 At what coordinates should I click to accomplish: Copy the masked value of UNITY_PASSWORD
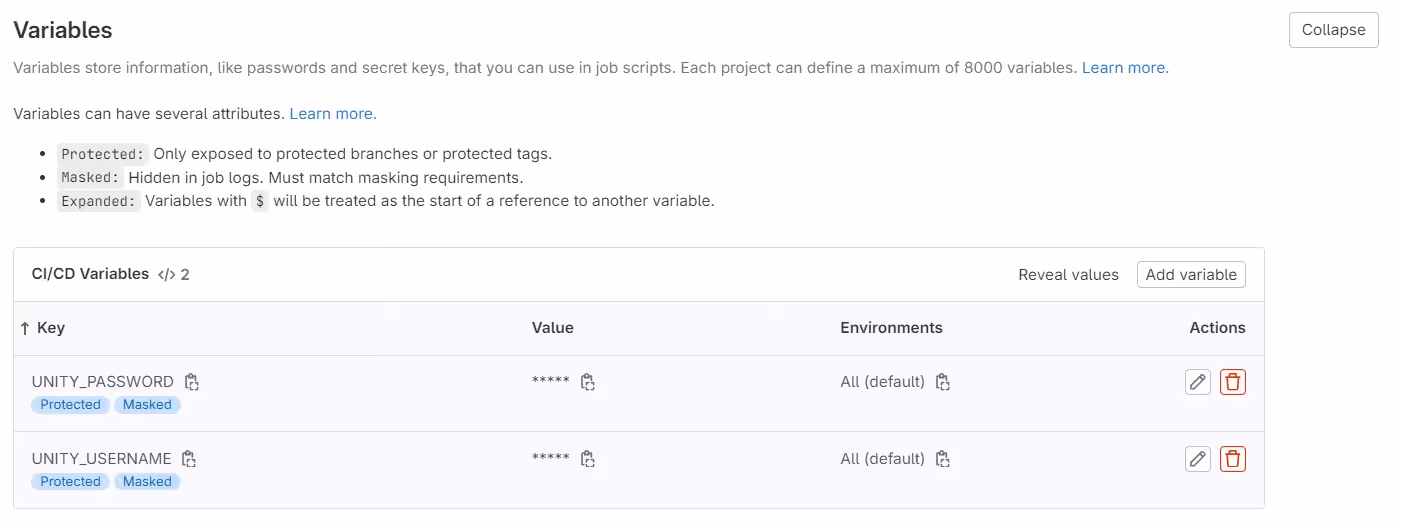(588, 382)
